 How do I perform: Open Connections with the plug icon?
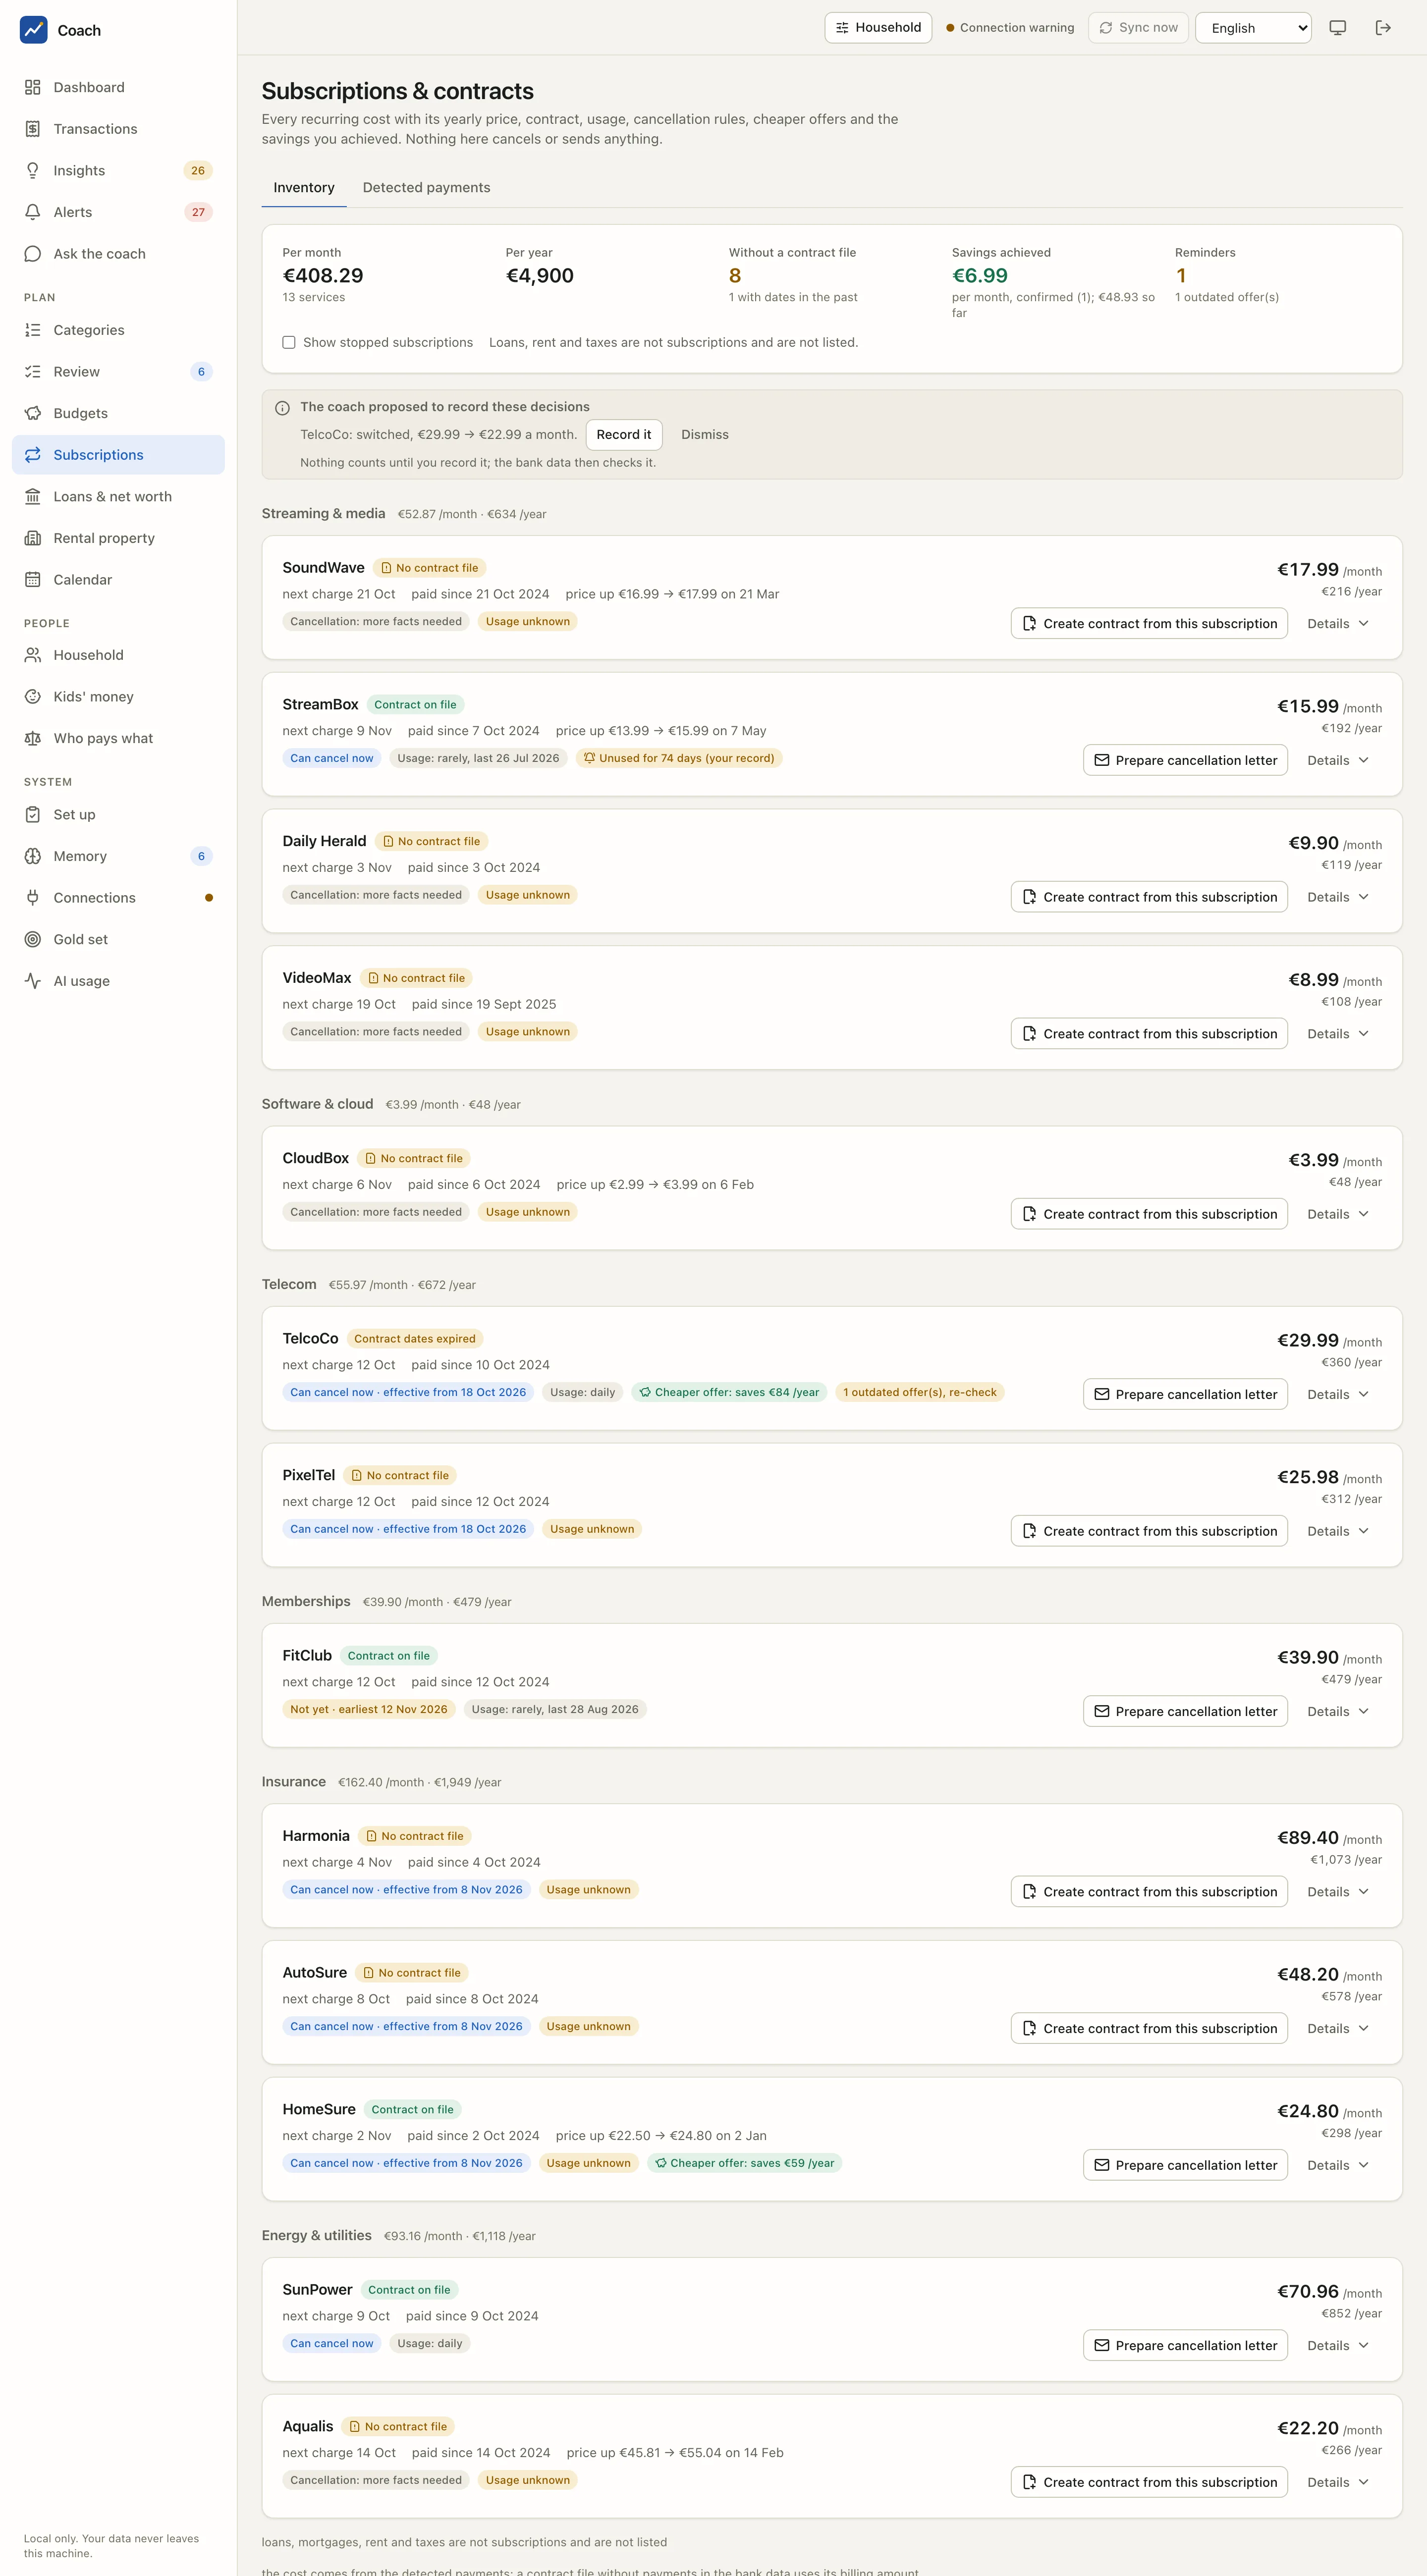point(118,898)
